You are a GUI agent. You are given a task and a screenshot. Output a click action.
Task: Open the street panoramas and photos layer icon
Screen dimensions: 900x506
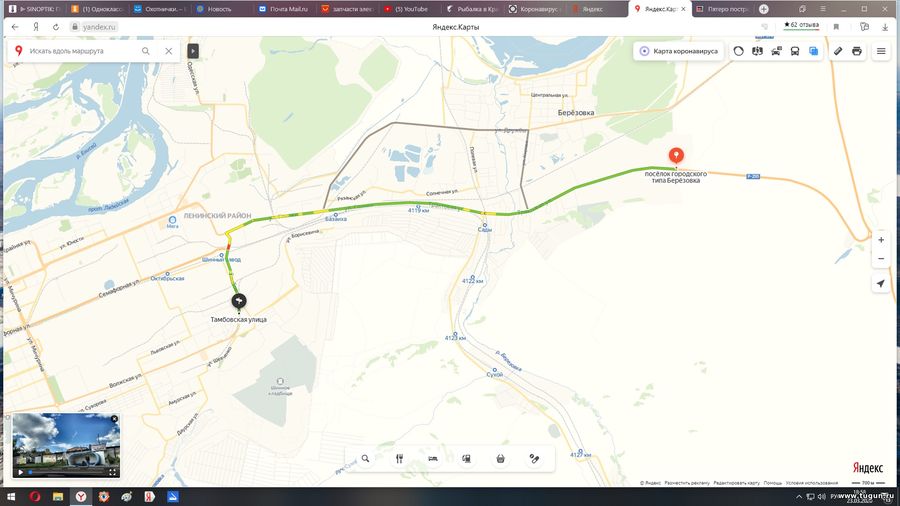(757, 51)
